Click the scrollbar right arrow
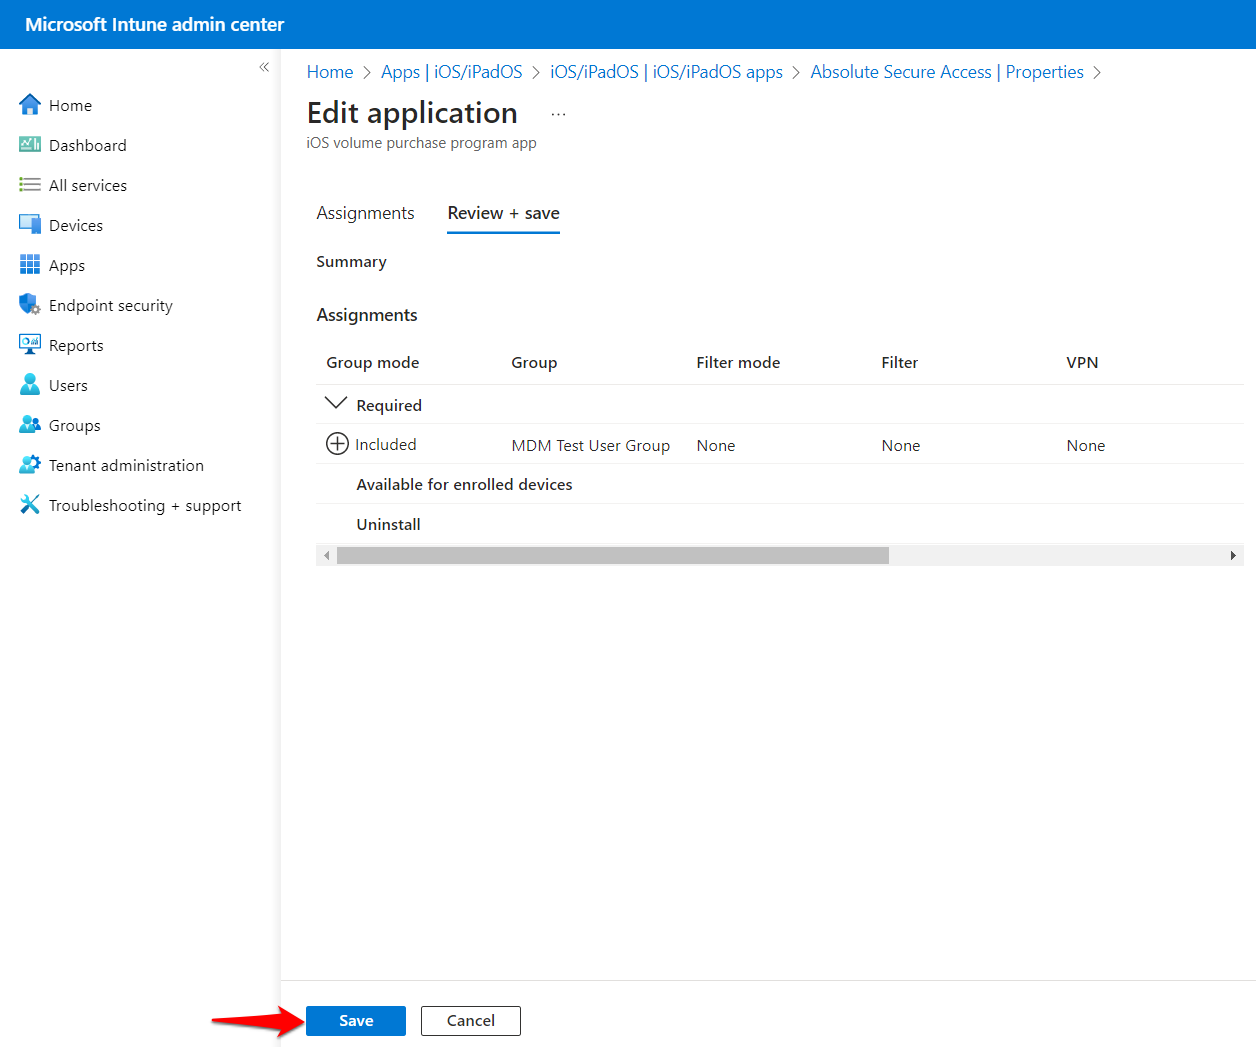The width and height of the screenshot is (1256, 1047). [1233, 555]
